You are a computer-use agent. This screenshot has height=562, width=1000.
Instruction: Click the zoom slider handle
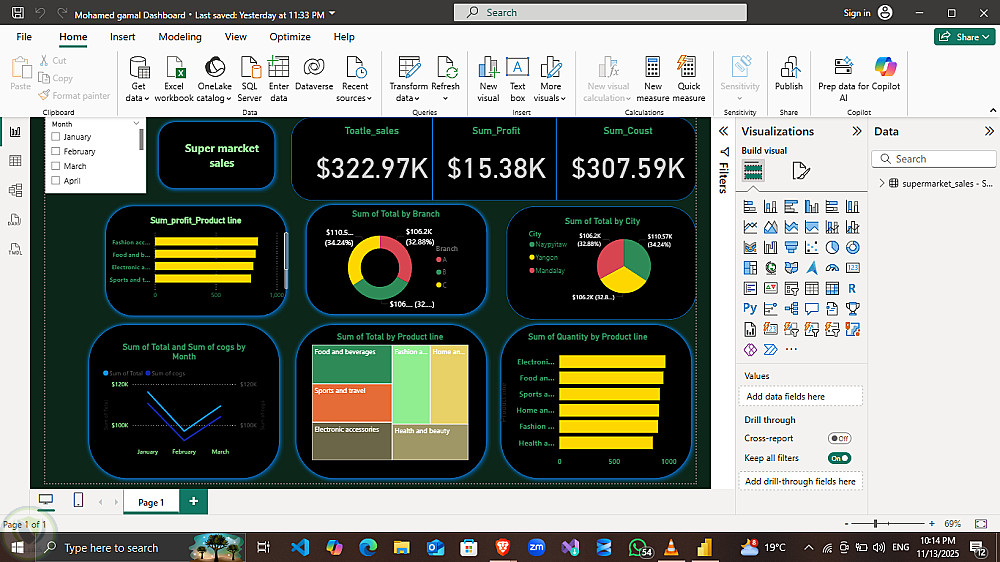[x=876, y=524]
